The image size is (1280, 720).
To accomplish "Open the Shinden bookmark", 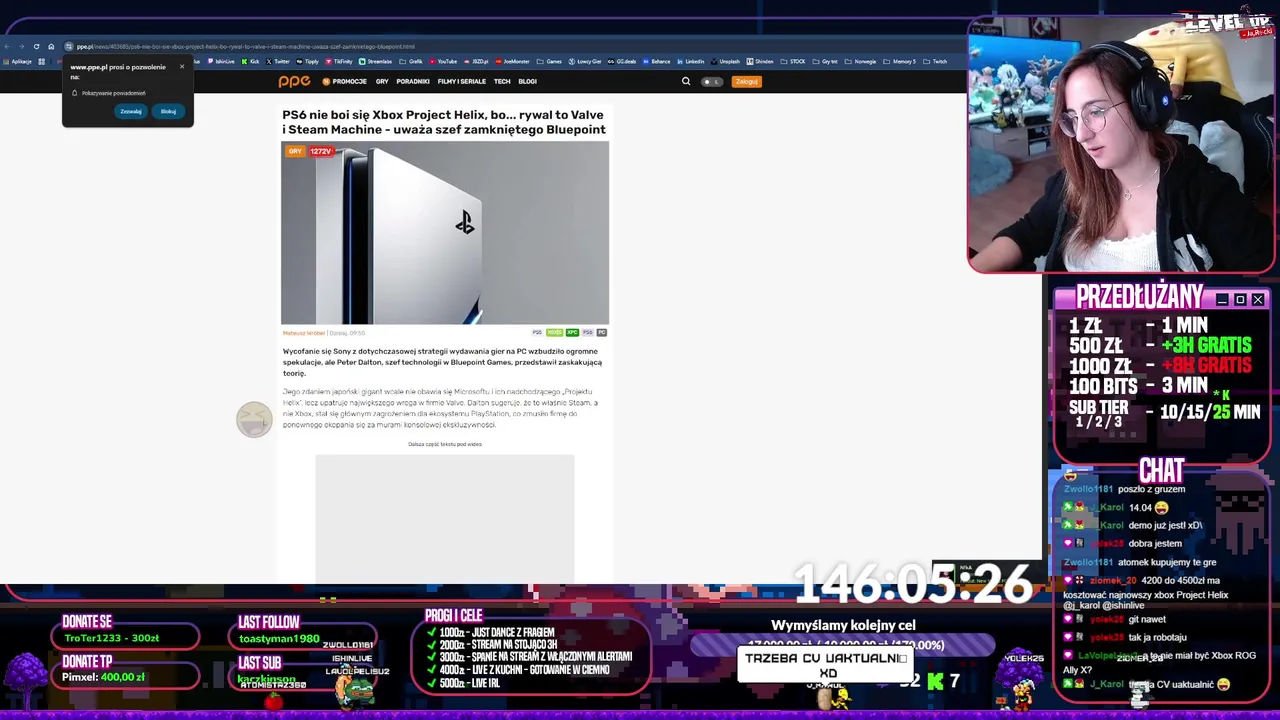I will [x=760, y=61].
